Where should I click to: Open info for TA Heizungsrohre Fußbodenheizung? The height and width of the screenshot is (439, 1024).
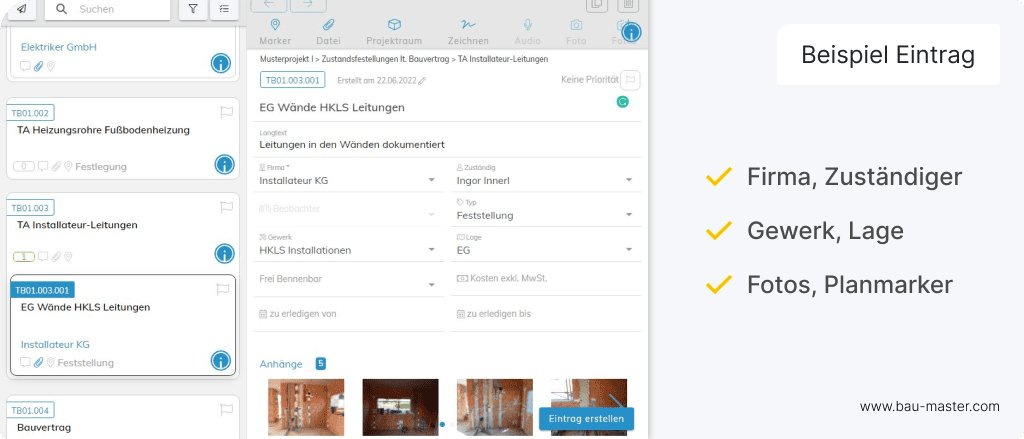pyautogui.click(x=224, y=165)
